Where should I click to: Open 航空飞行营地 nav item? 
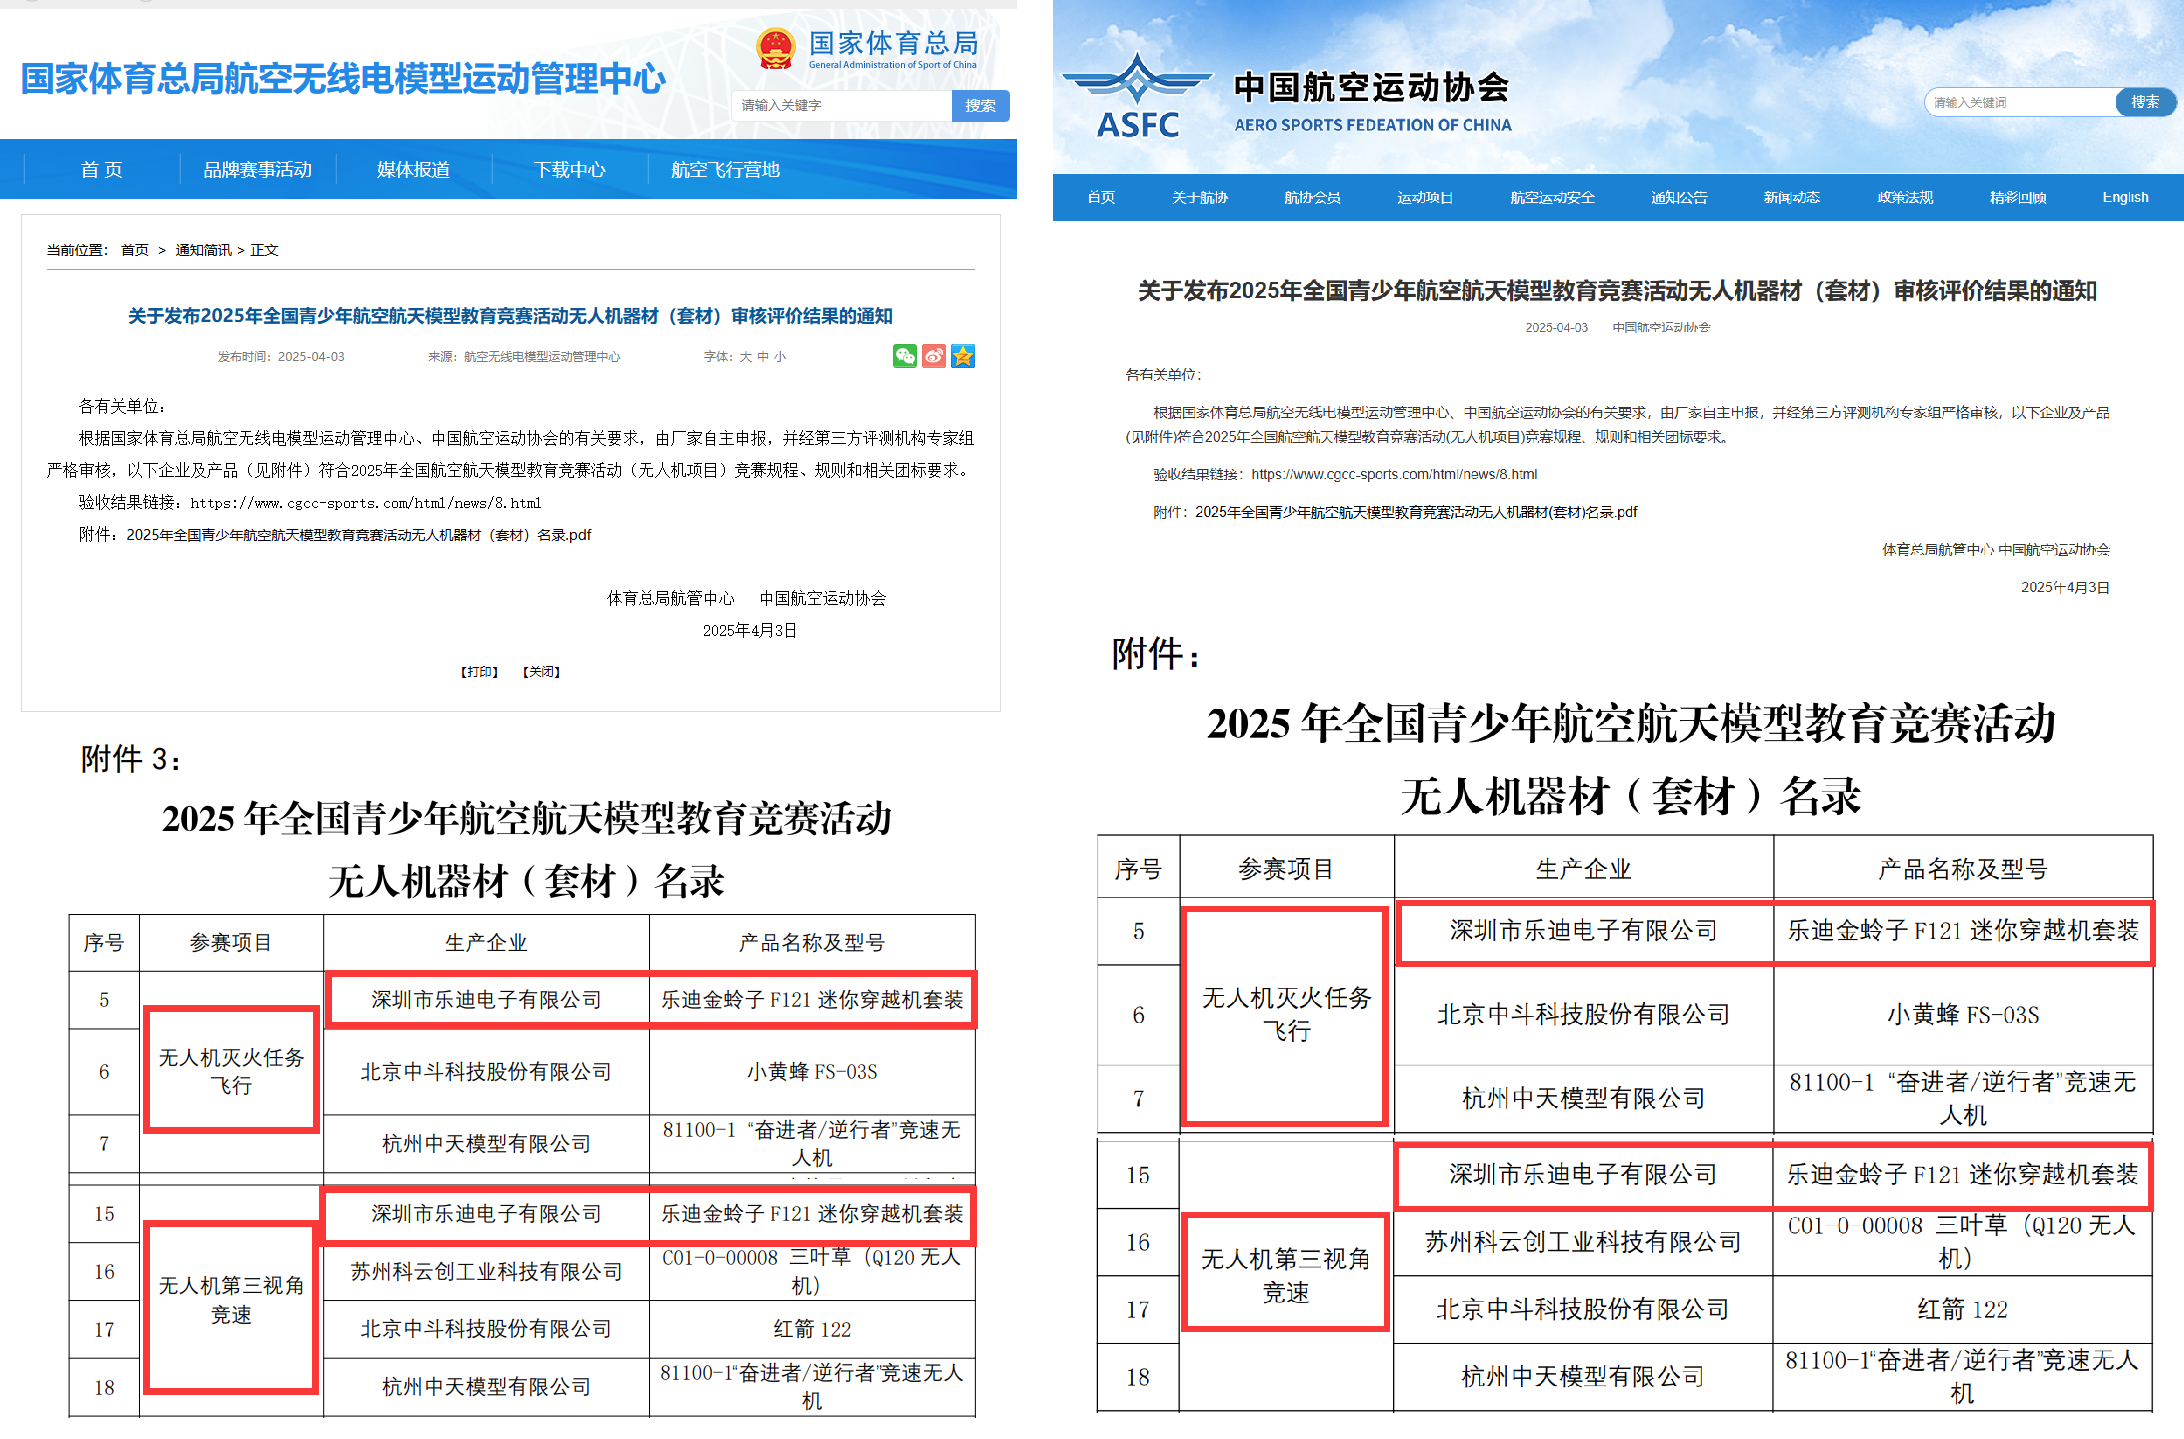(725, 170)
